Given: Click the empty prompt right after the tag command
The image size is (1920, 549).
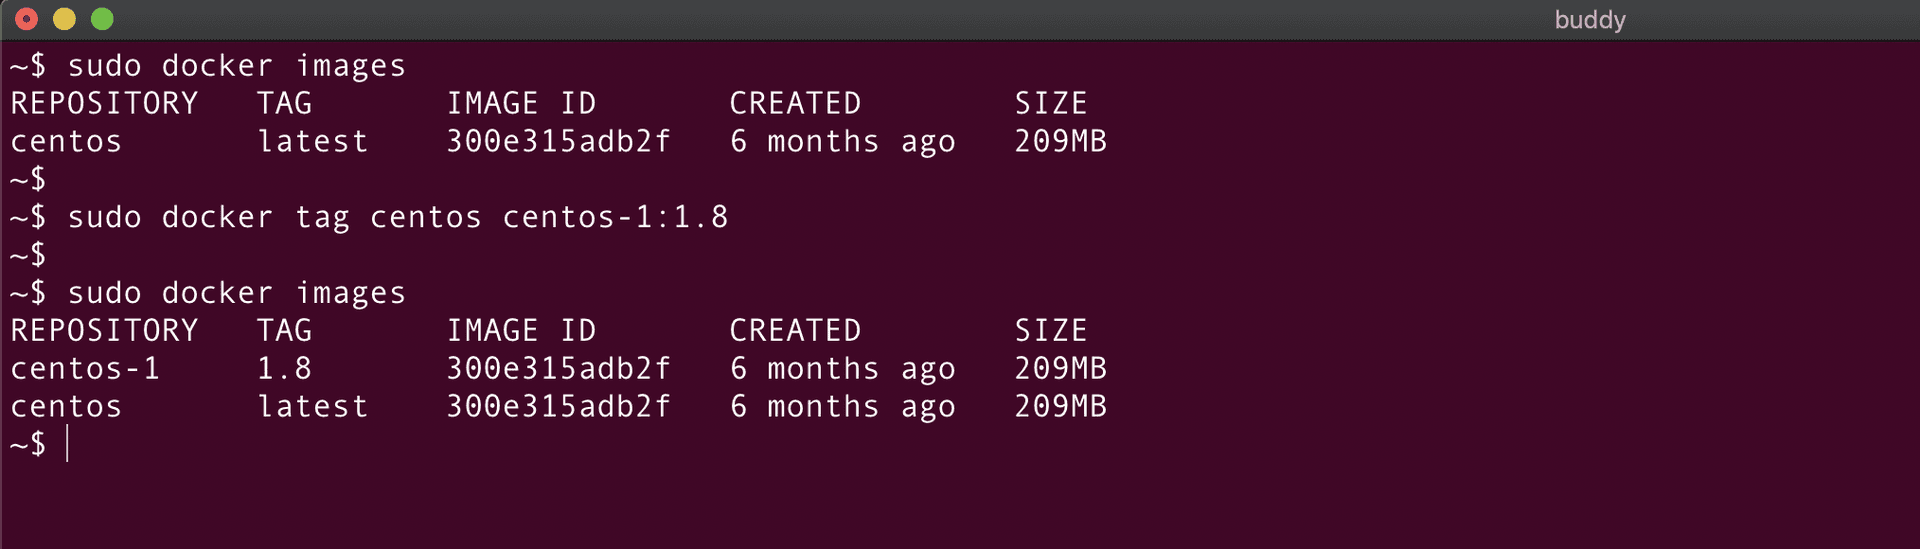Looking at the screenshot, I should pos(28,256).
